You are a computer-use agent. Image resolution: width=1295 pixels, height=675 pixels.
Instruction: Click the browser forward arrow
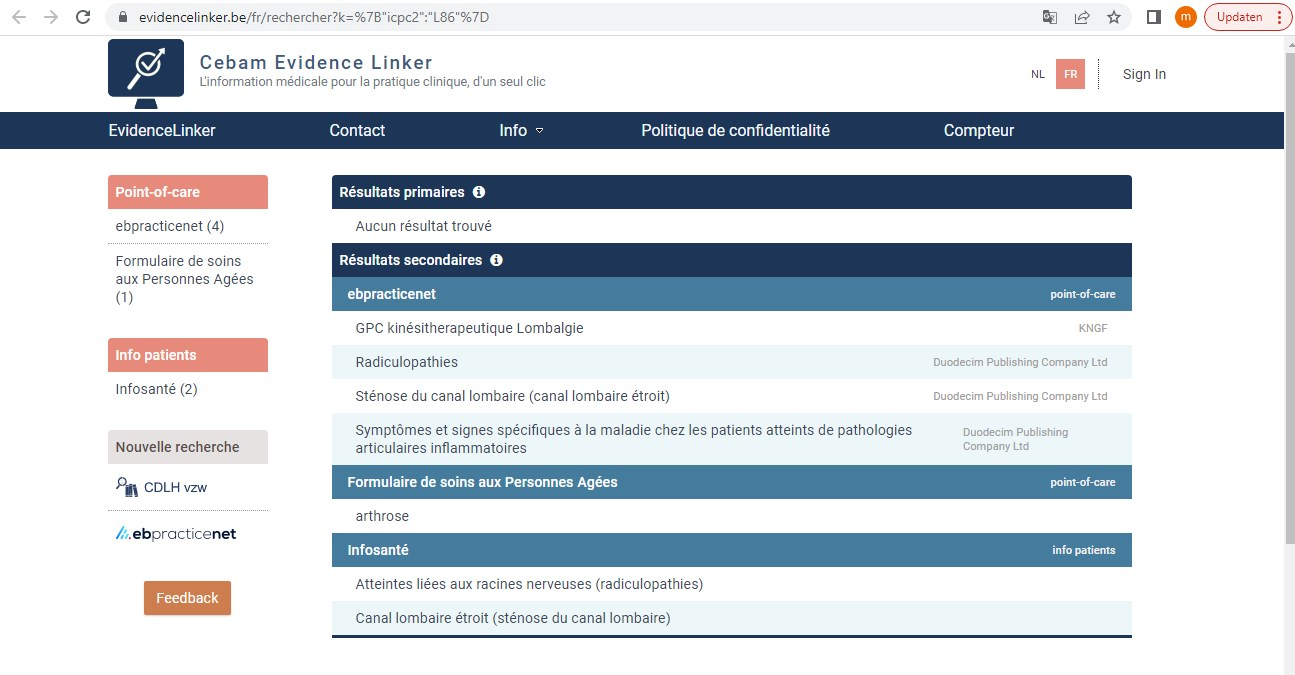pyautogui.click(x=51, y=17)
